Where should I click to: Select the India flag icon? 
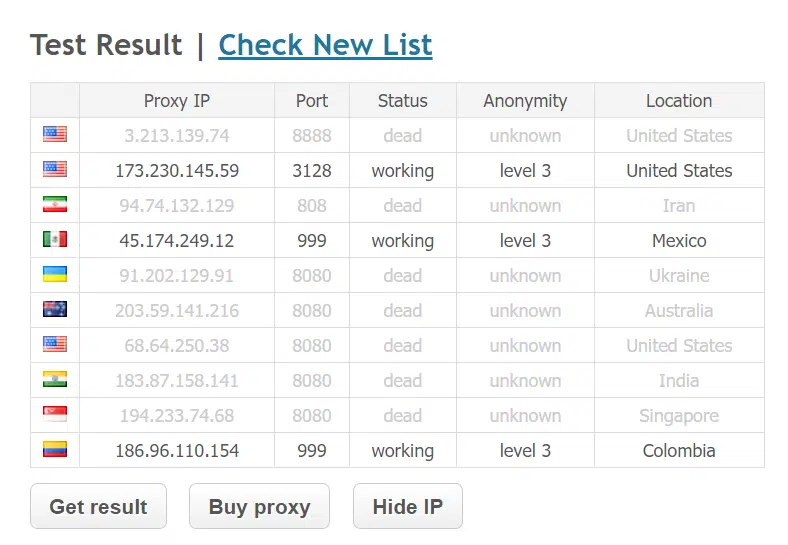pos(55,379)
